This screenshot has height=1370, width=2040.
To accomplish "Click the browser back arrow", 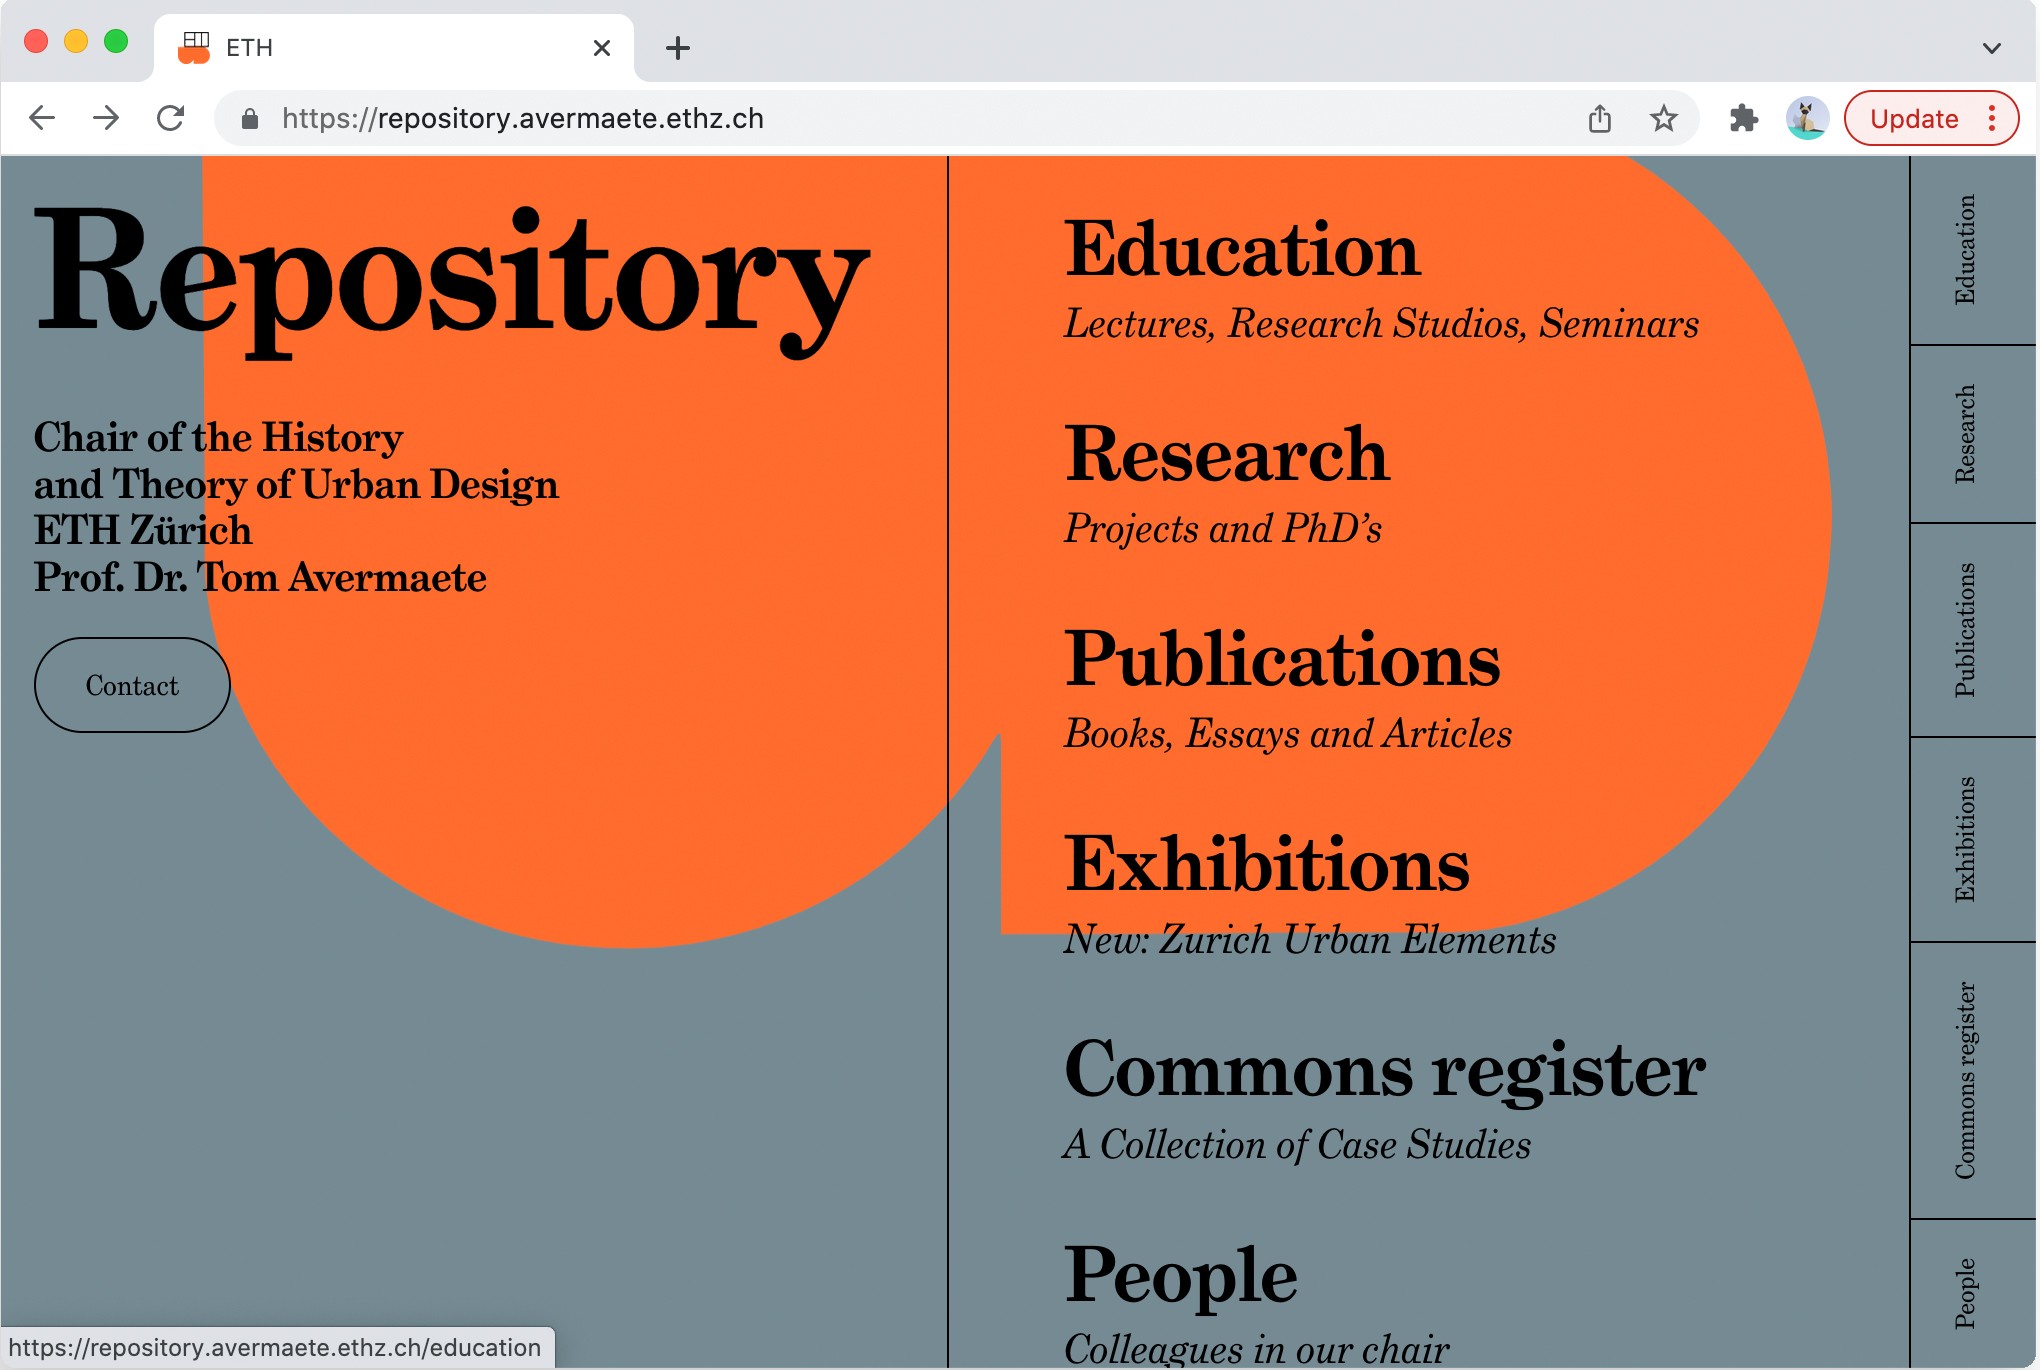I will coord(42,118).
